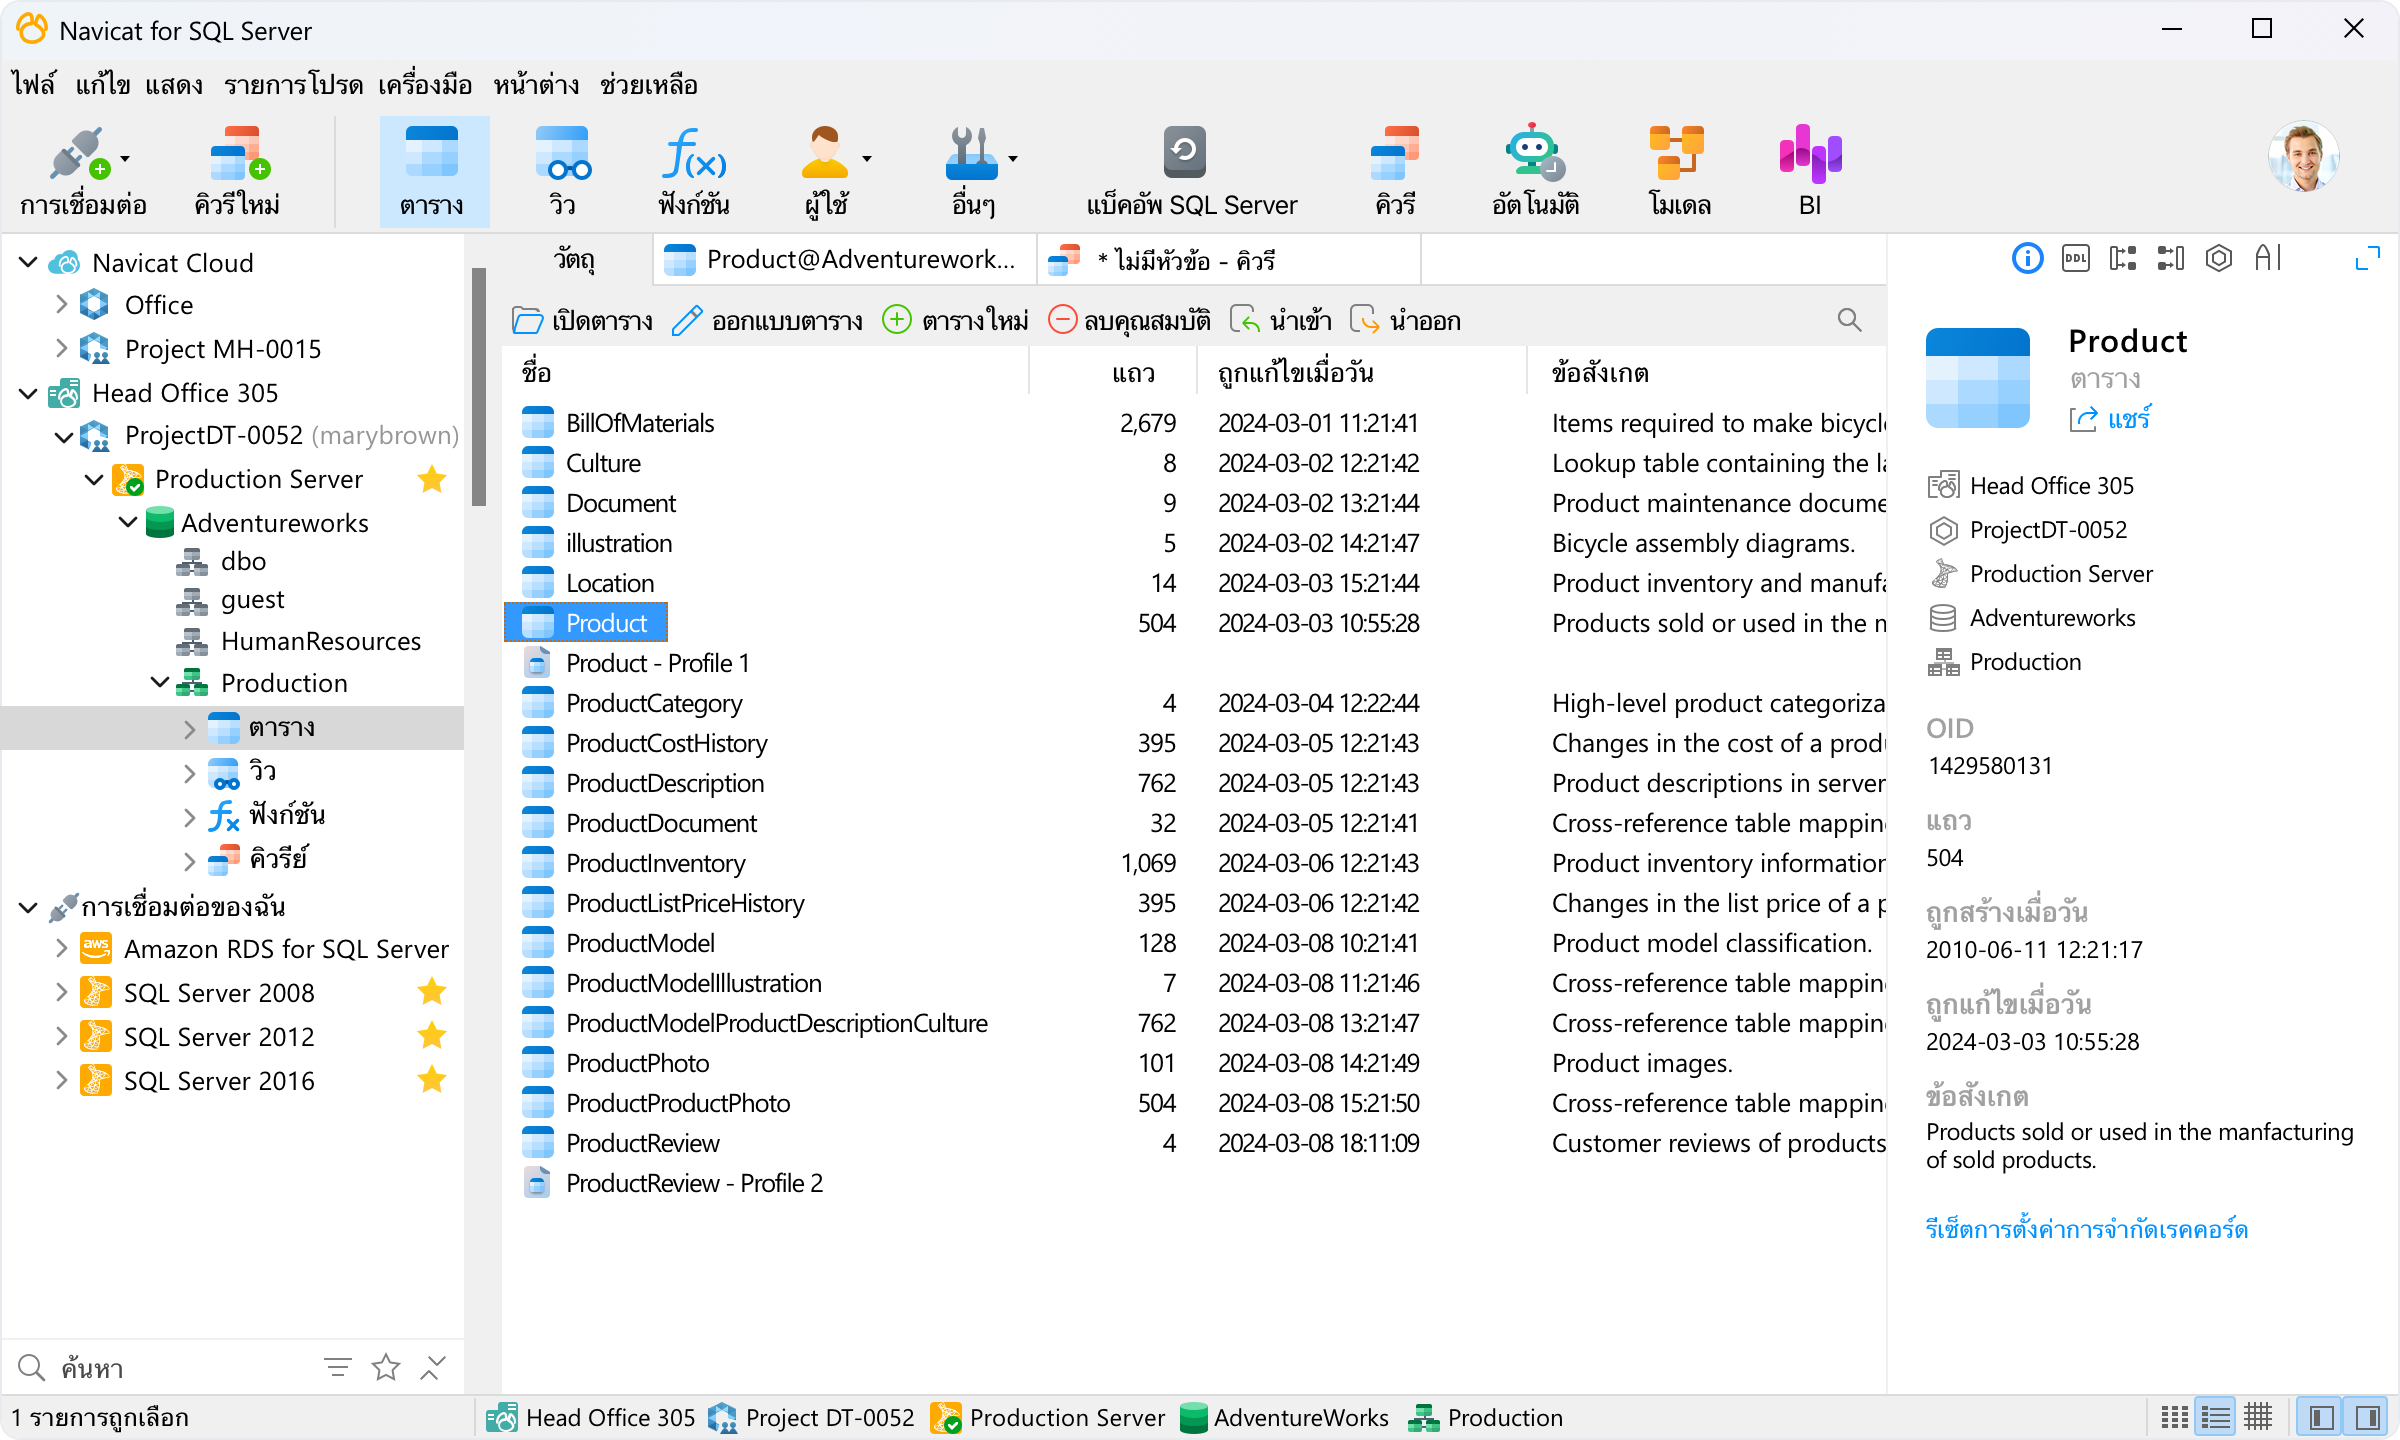
Task: Open the Function (ฟังก์ชัน) toolbar icon
Action: pos(693,170)
